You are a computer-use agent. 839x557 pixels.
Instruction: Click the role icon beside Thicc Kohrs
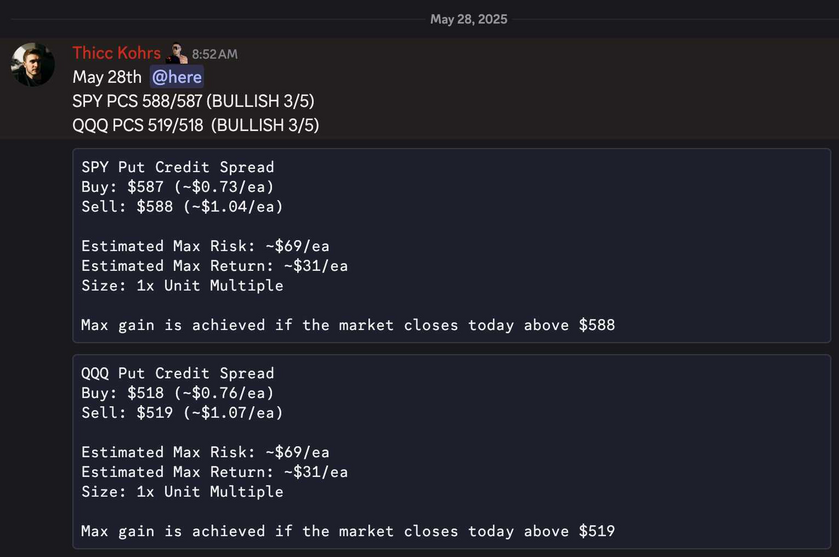tap(177, 54)
